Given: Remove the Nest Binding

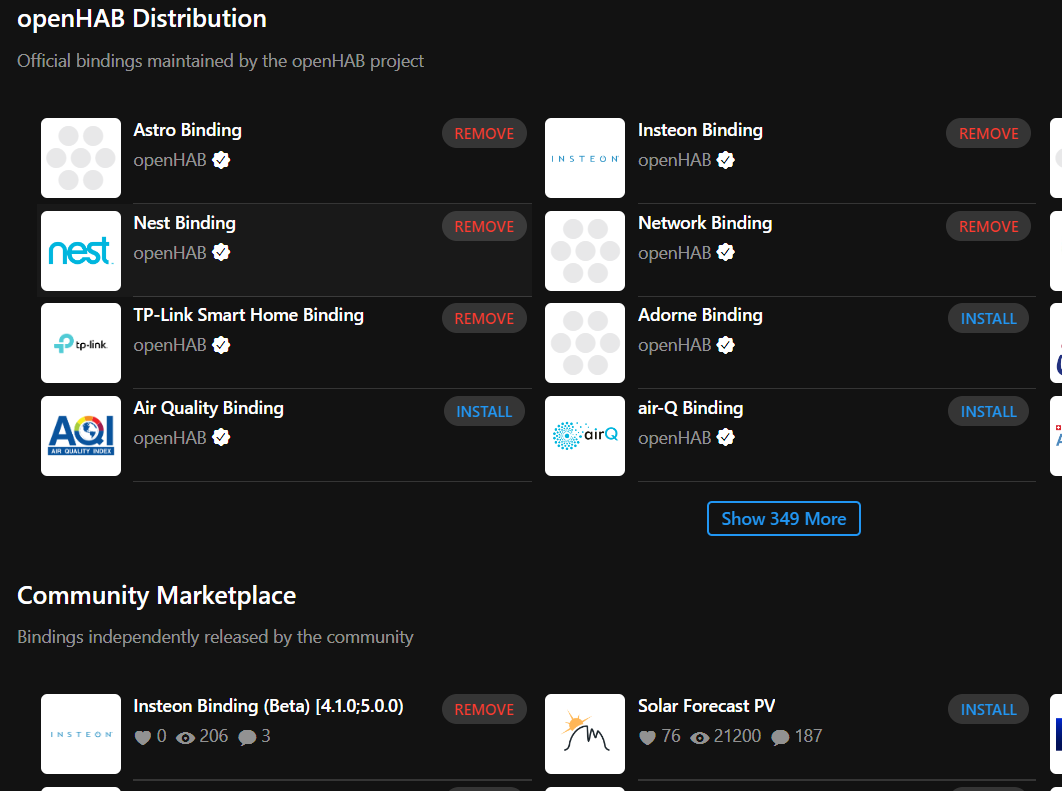Looking at the screenshot, I should pyautogui.click(x=484, y=226).
